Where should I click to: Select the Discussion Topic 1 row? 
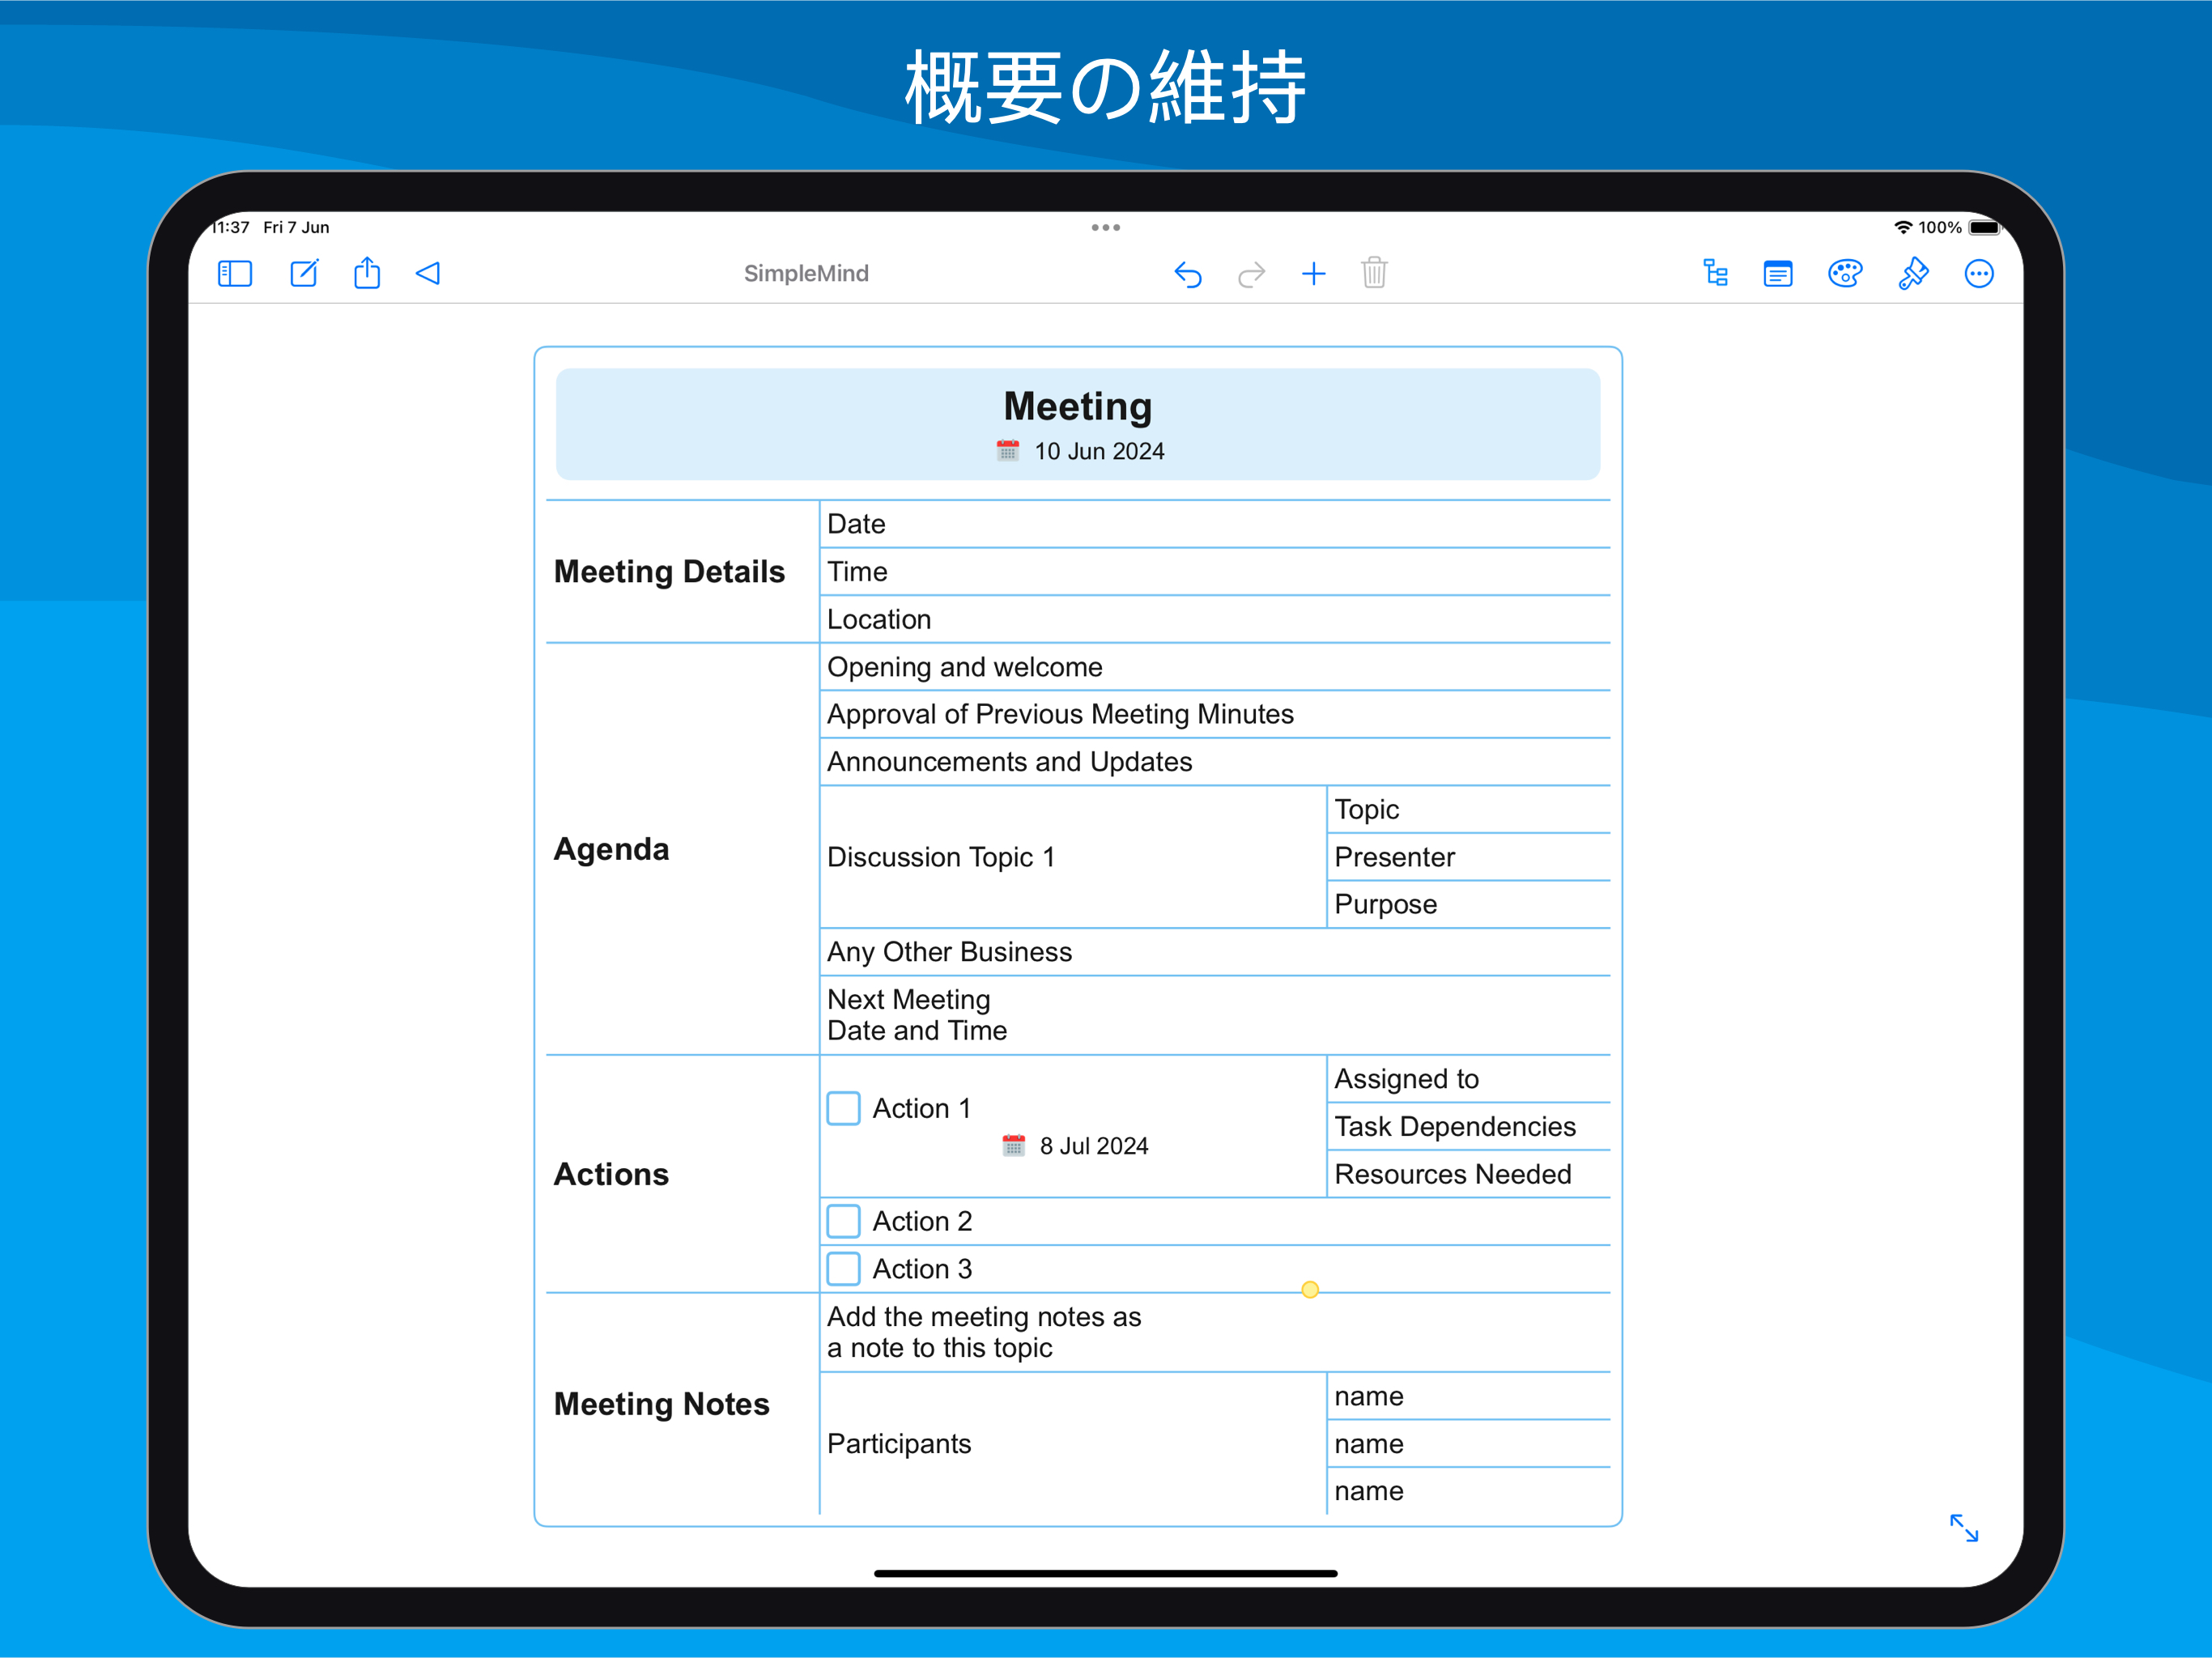coord(940,857)
